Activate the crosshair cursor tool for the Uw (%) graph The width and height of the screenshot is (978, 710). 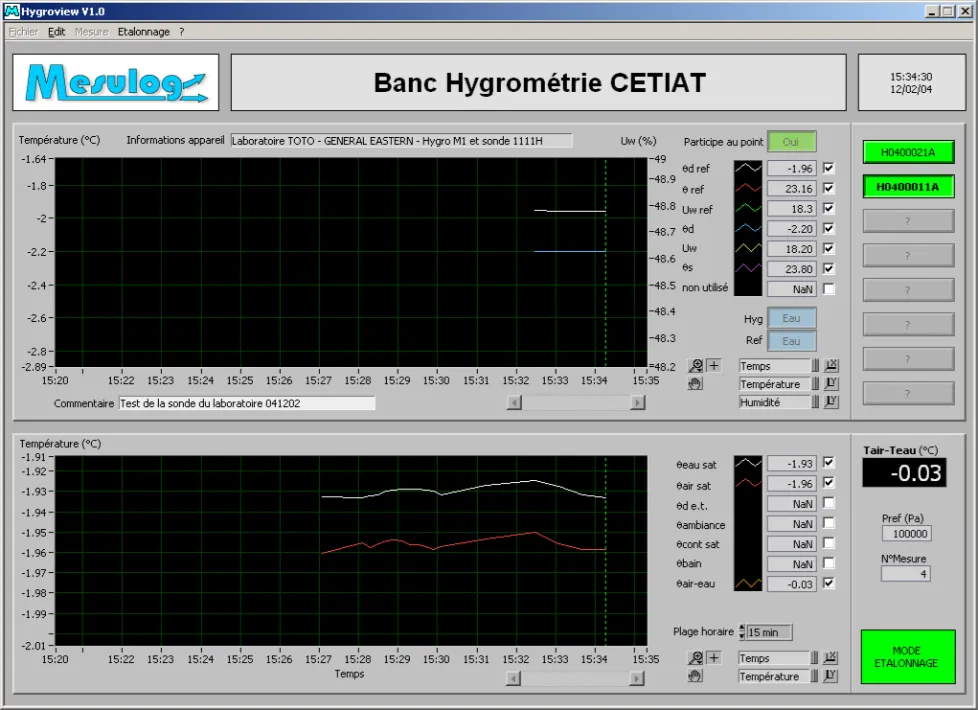pyautogui.click(x=714, y=366)
